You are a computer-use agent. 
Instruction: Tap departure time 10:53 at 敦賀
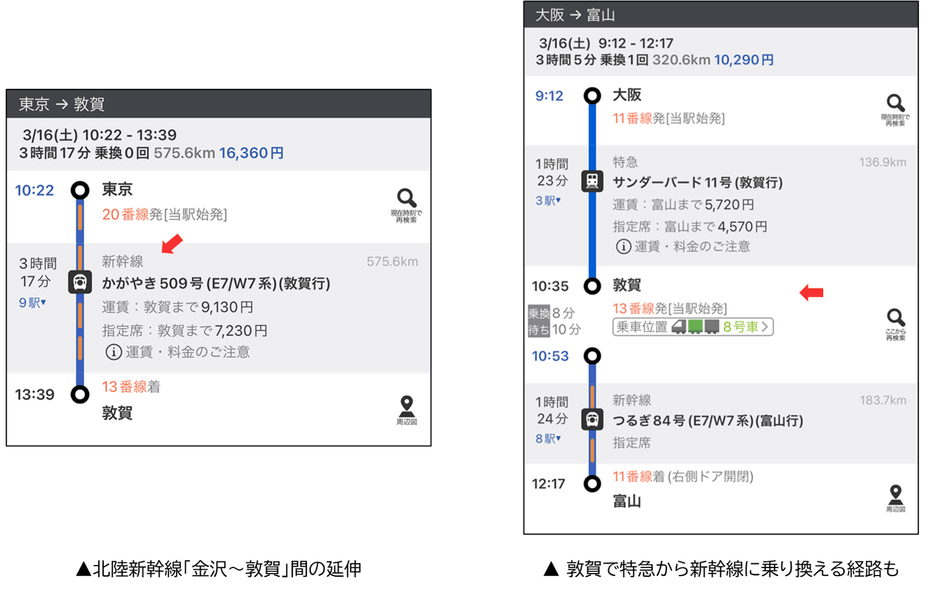coord(550,356)
